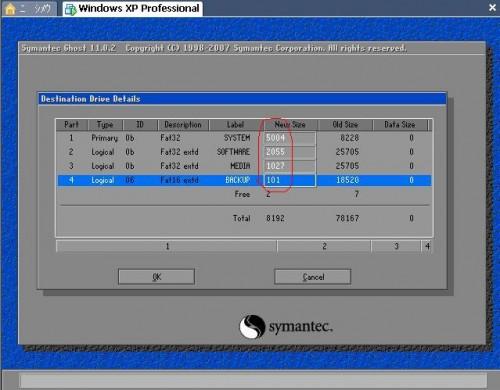Edit New Size field for SOFTWARE partition

pos(290,152)
